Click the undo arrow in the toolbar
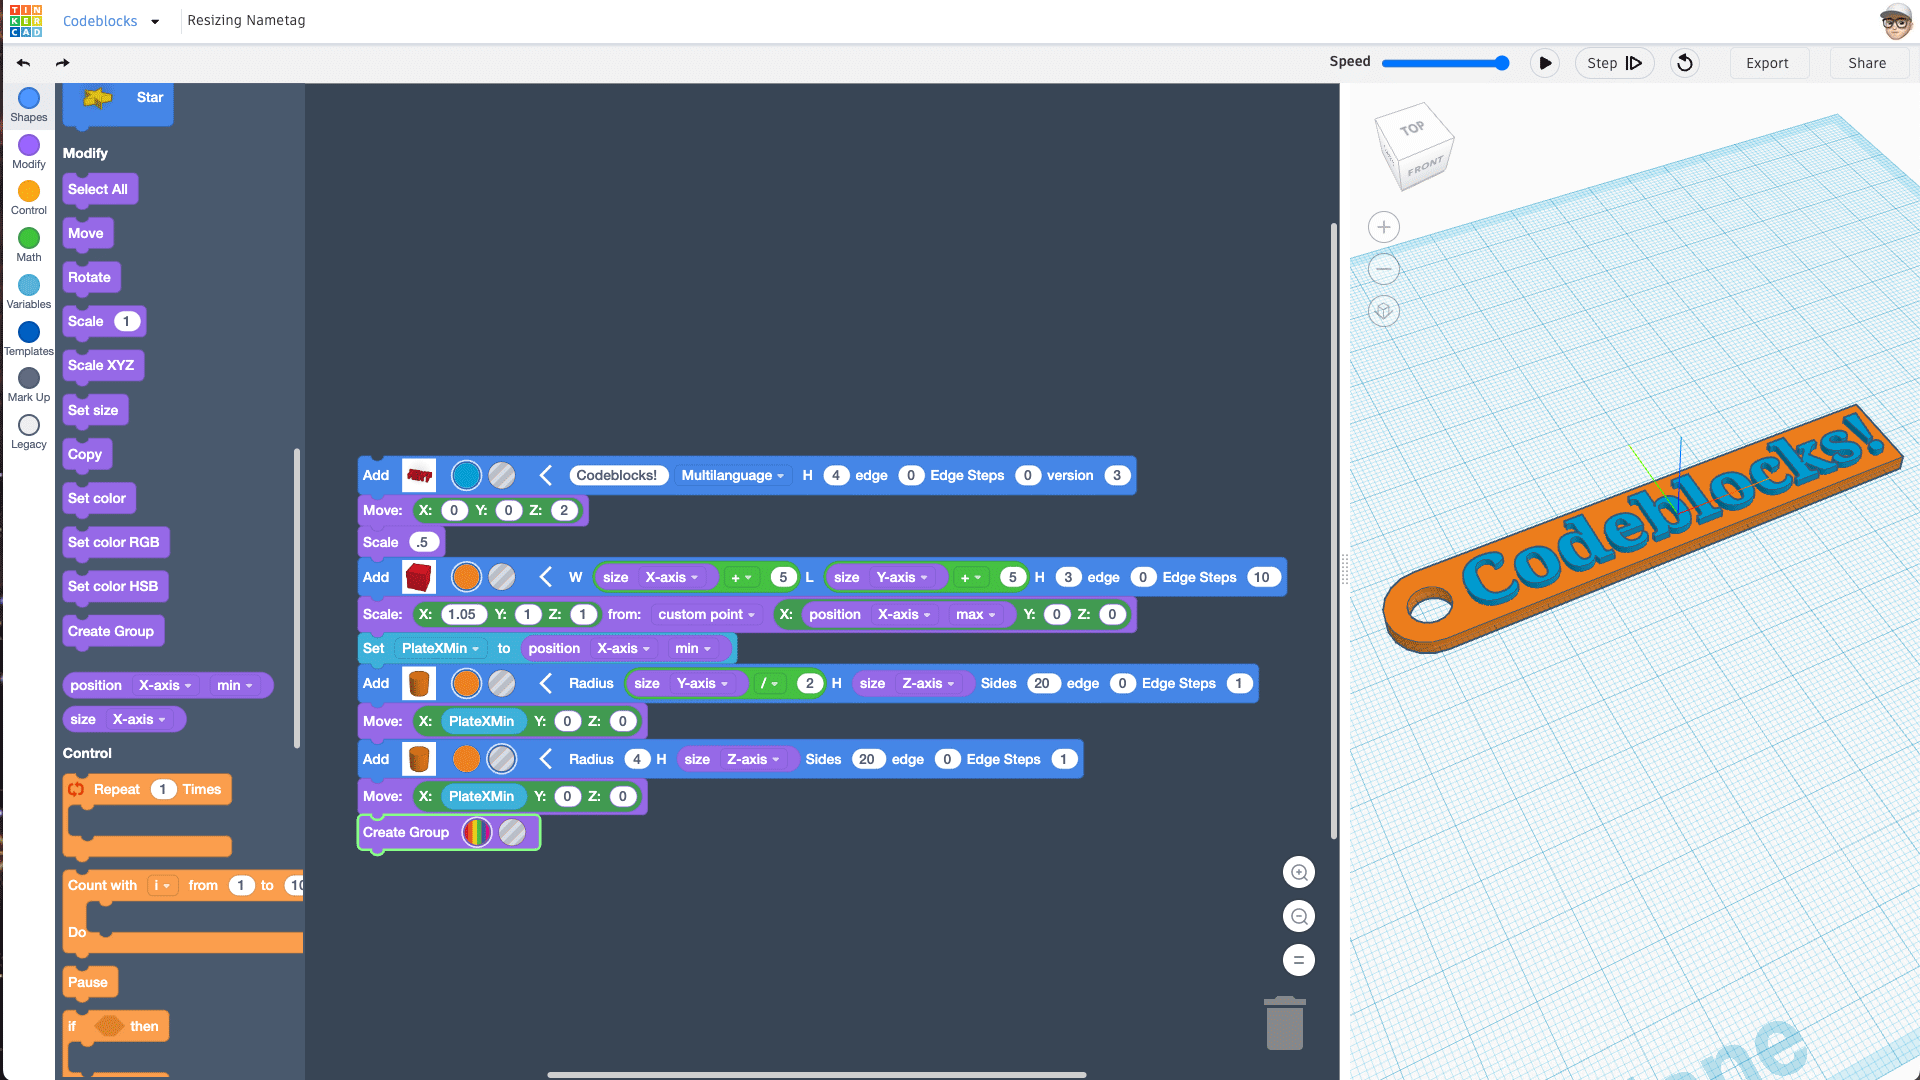 [x=22, y=62]
